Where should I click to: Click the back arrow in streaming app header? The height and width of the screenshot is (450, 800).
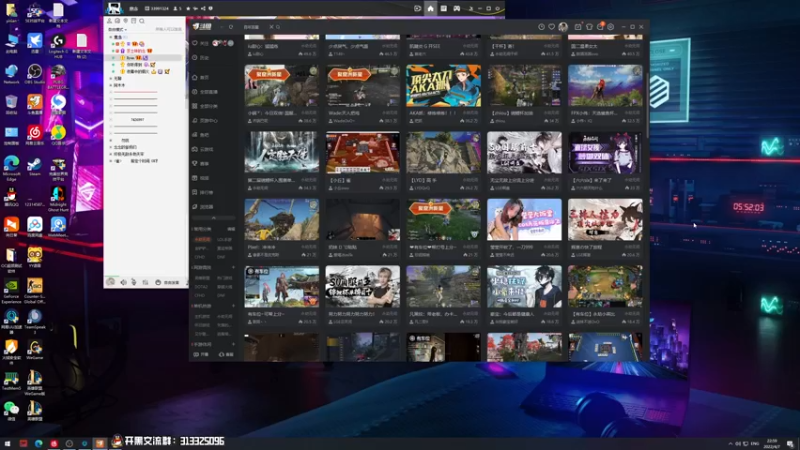222,27
